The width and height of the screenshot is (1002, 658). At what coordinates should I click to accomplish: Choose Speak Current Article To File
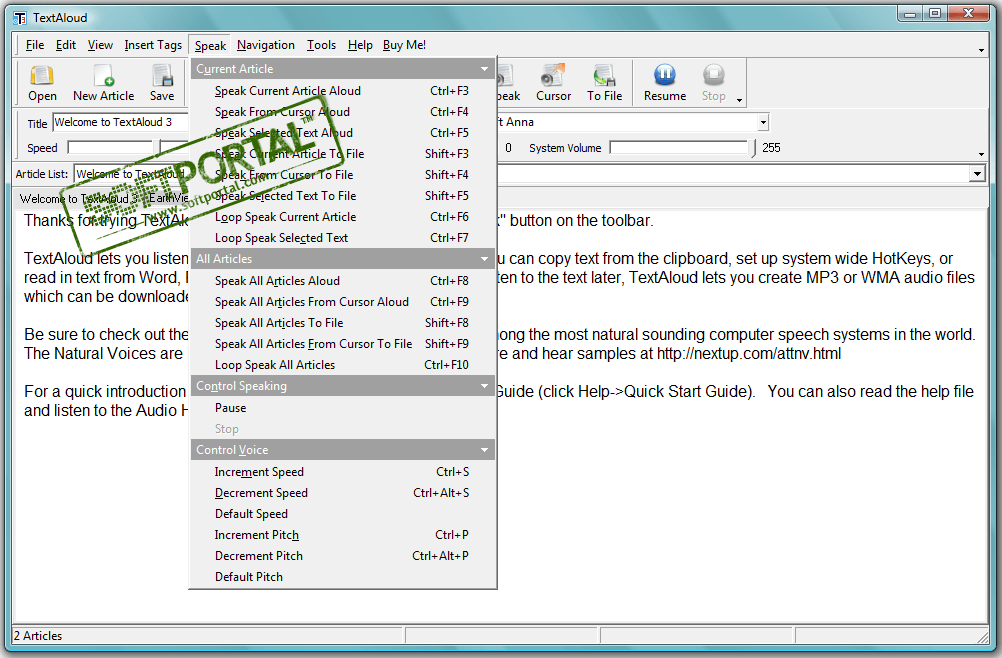pyautogui.click(x=343, y=154)
